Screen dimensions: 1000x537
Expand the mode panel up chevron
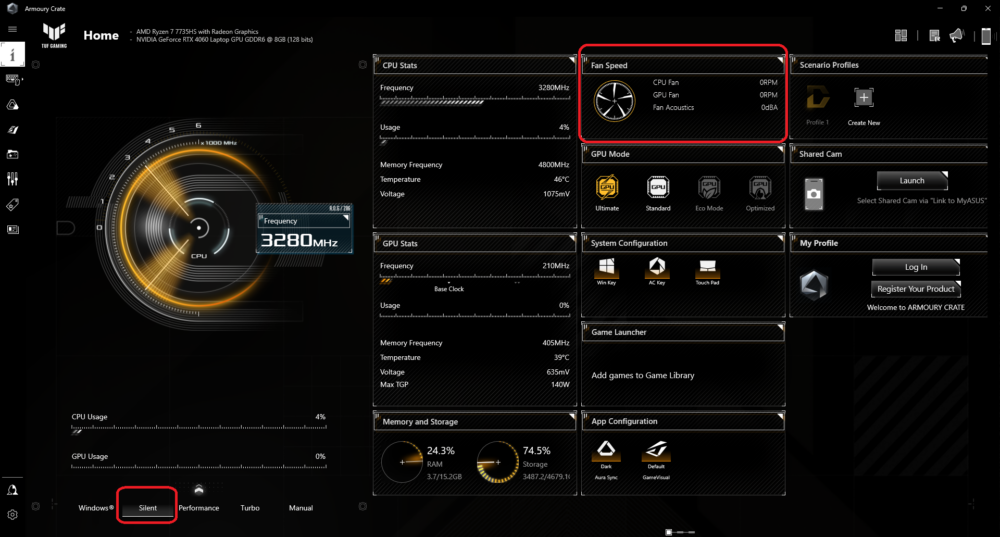pos(198,489)
